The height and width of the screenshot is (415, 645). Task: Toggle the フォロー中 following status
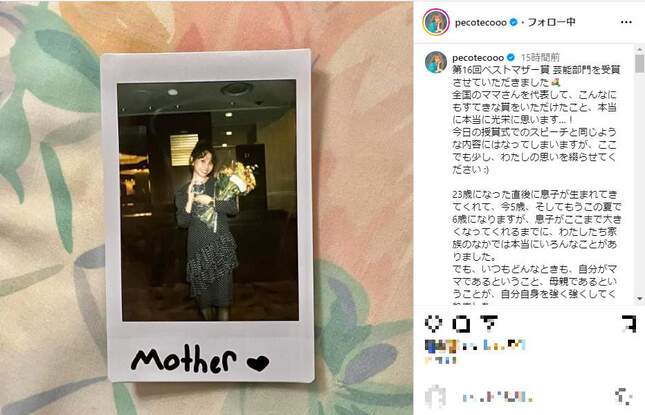tap(551, 22)
